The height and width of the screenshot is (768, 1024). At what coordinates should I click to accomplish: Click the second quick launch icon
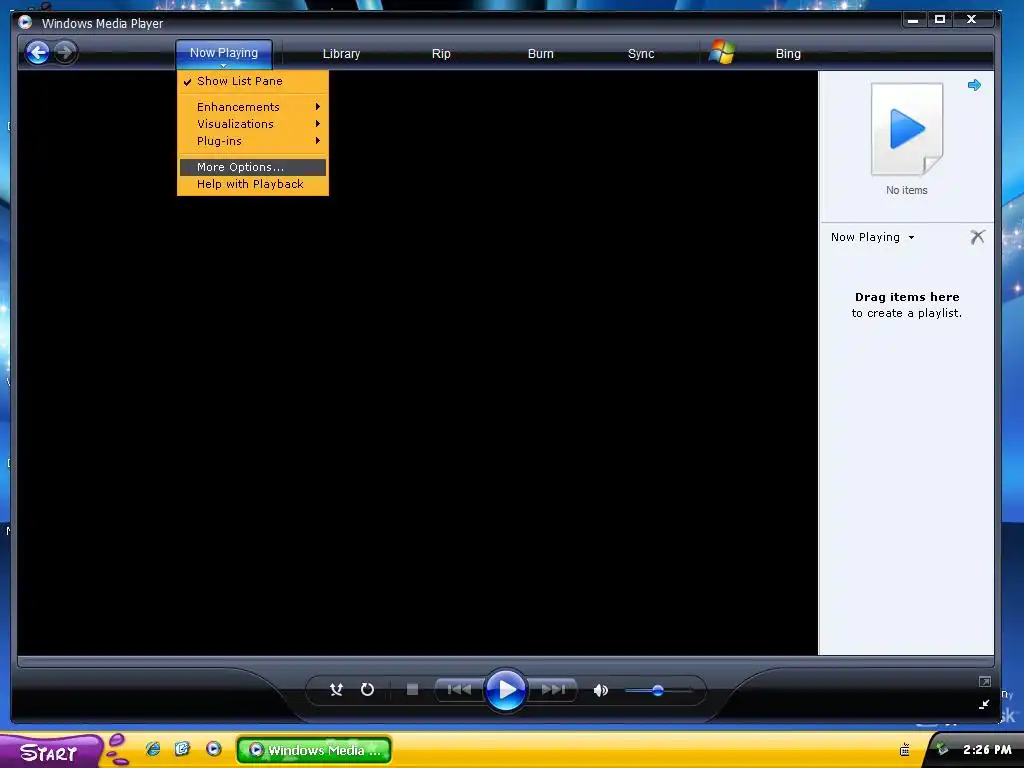click(x=182, y=749)
